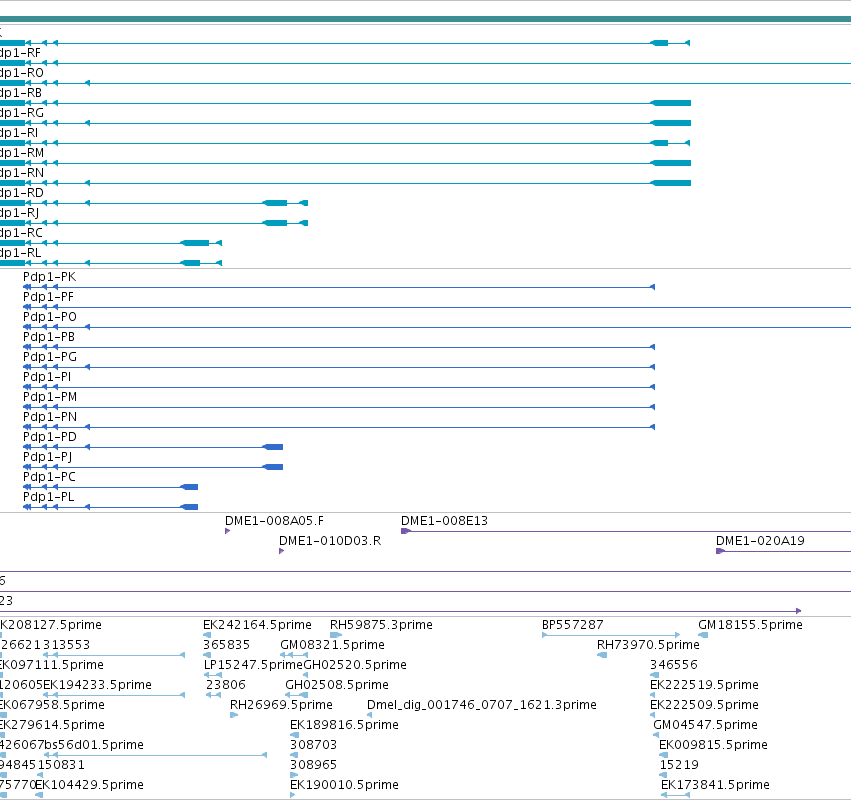This screenshot has width=851, height=800.
Task: Click the EK194233.5prime label
Action: [97, 685]
